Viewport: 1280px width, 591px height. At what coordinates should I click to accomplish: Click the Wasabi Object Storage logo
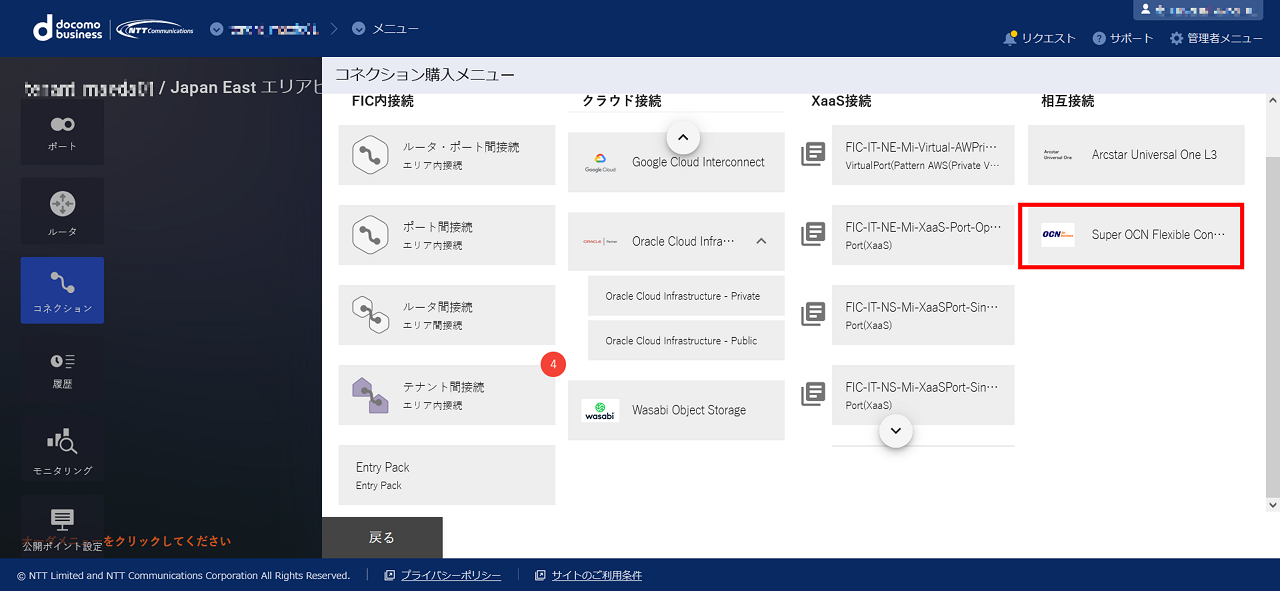(600, 410)
